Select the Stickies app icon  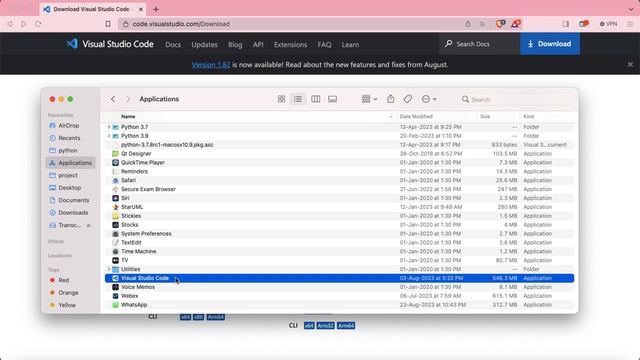[x=116, y=216]
